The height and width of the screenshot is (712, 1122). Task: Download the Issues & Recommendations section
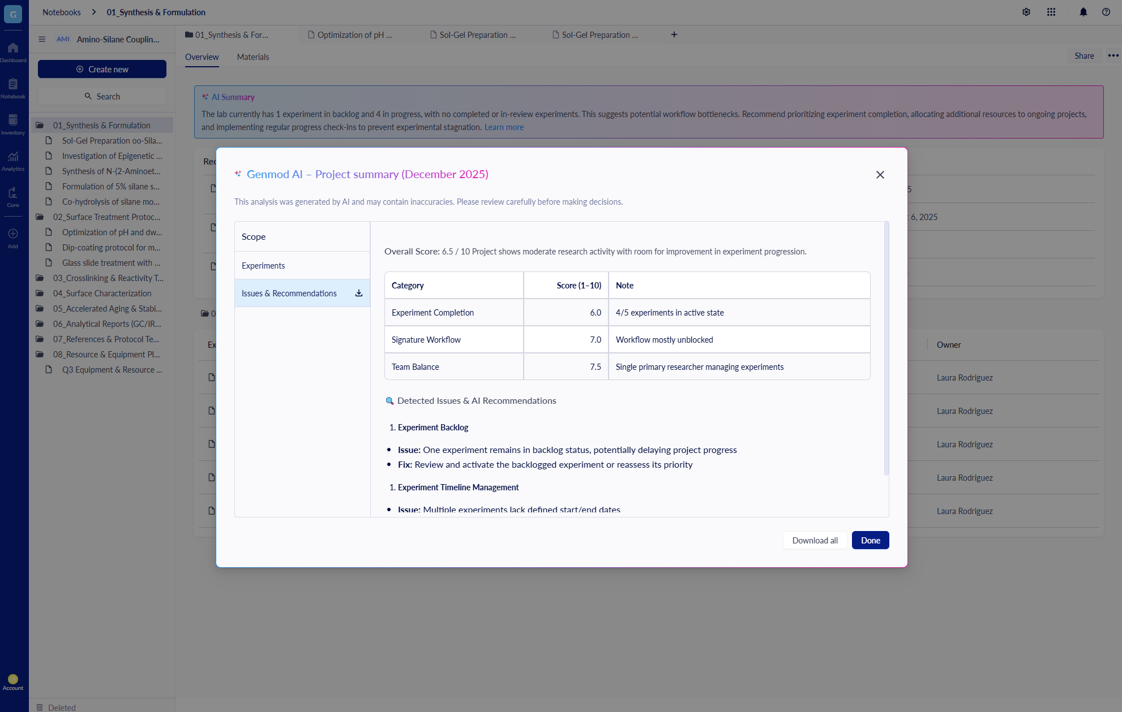point(358,293)
